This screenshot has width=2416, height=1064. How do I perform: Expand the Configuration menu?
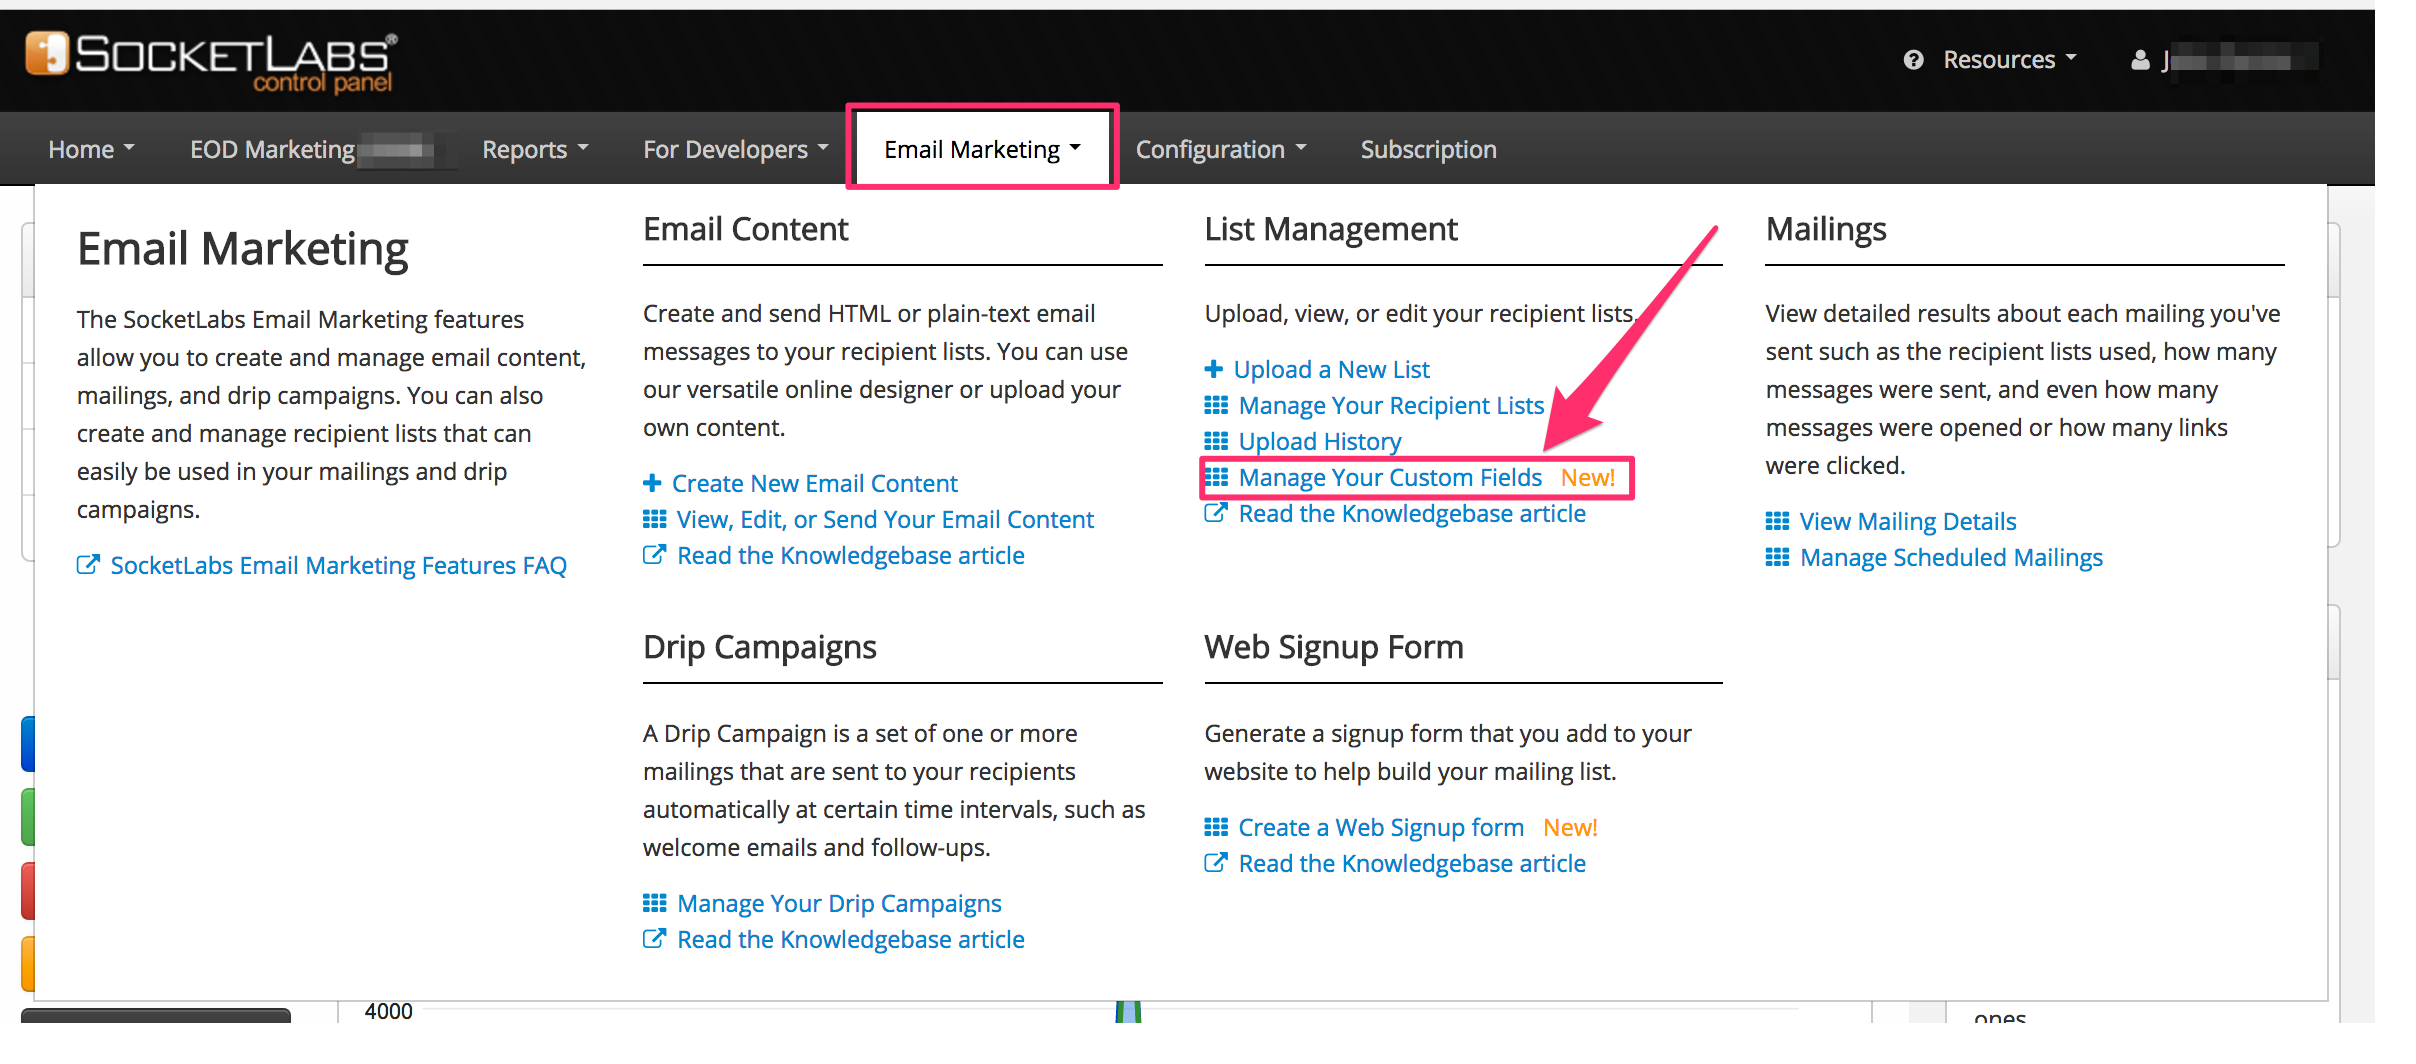1221,149
